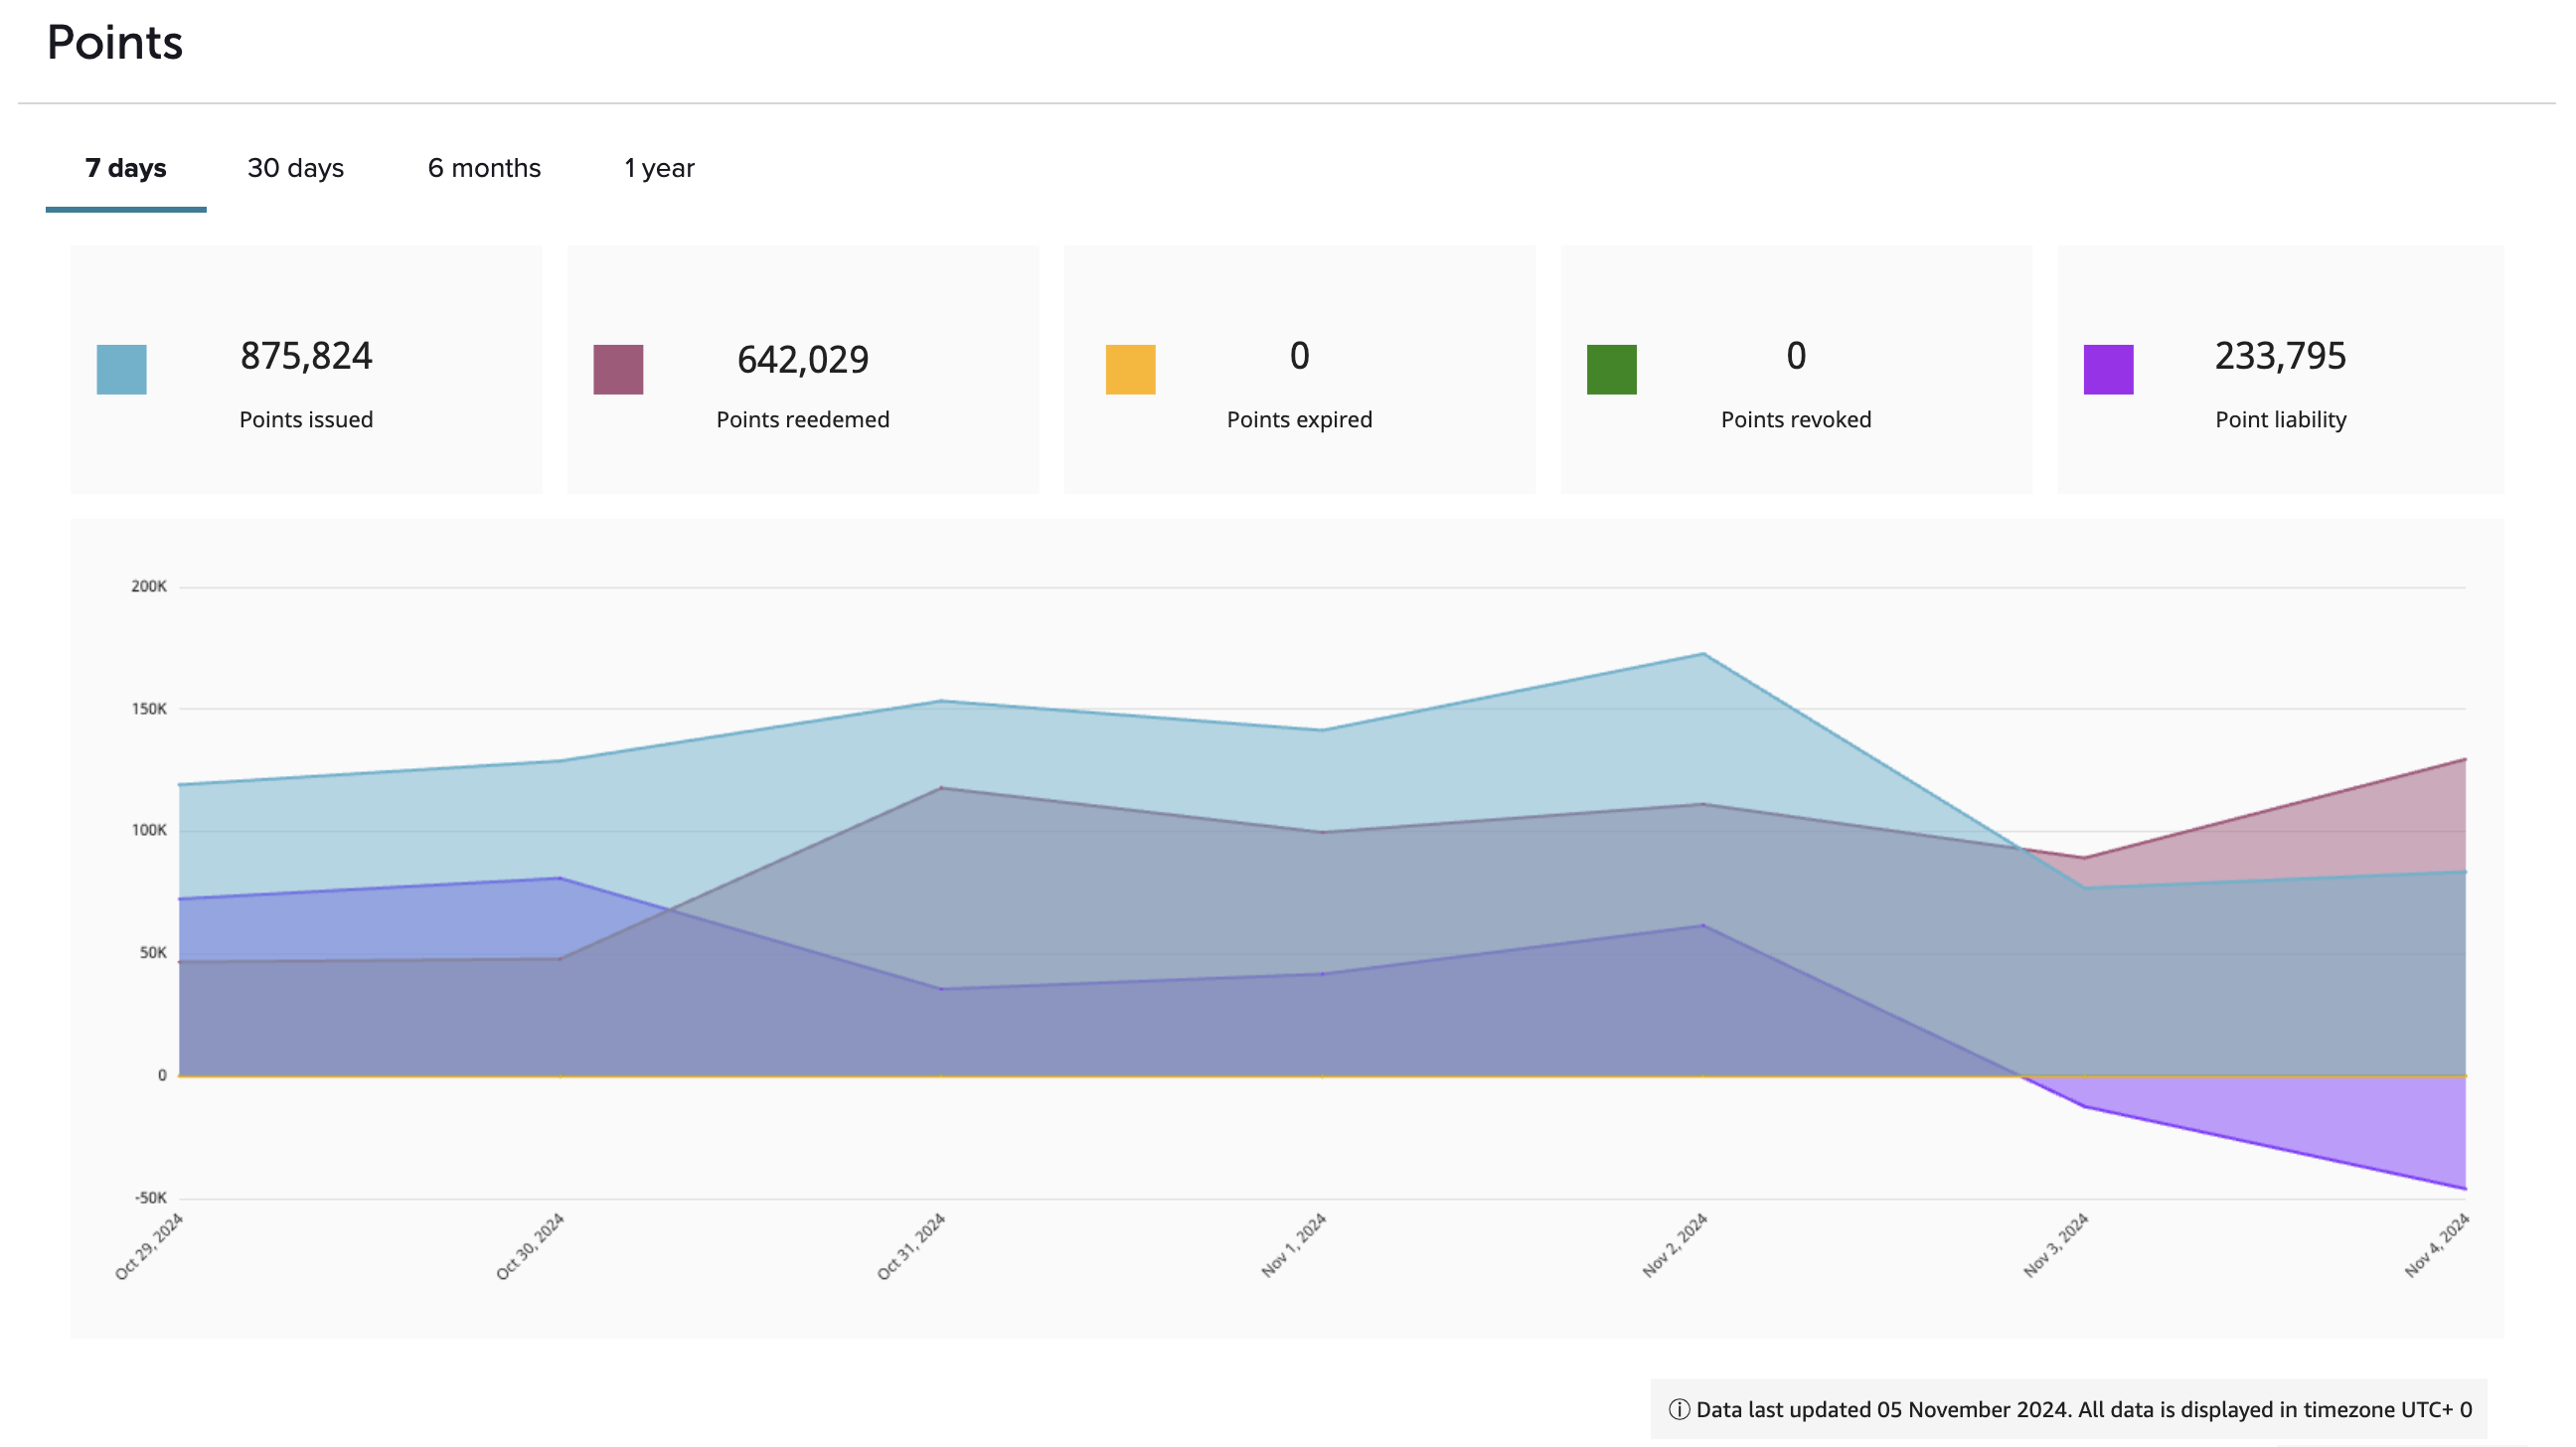2576x1447 pixels.
Task: Click the blue Points issued swatch
Action: [121, 369]
